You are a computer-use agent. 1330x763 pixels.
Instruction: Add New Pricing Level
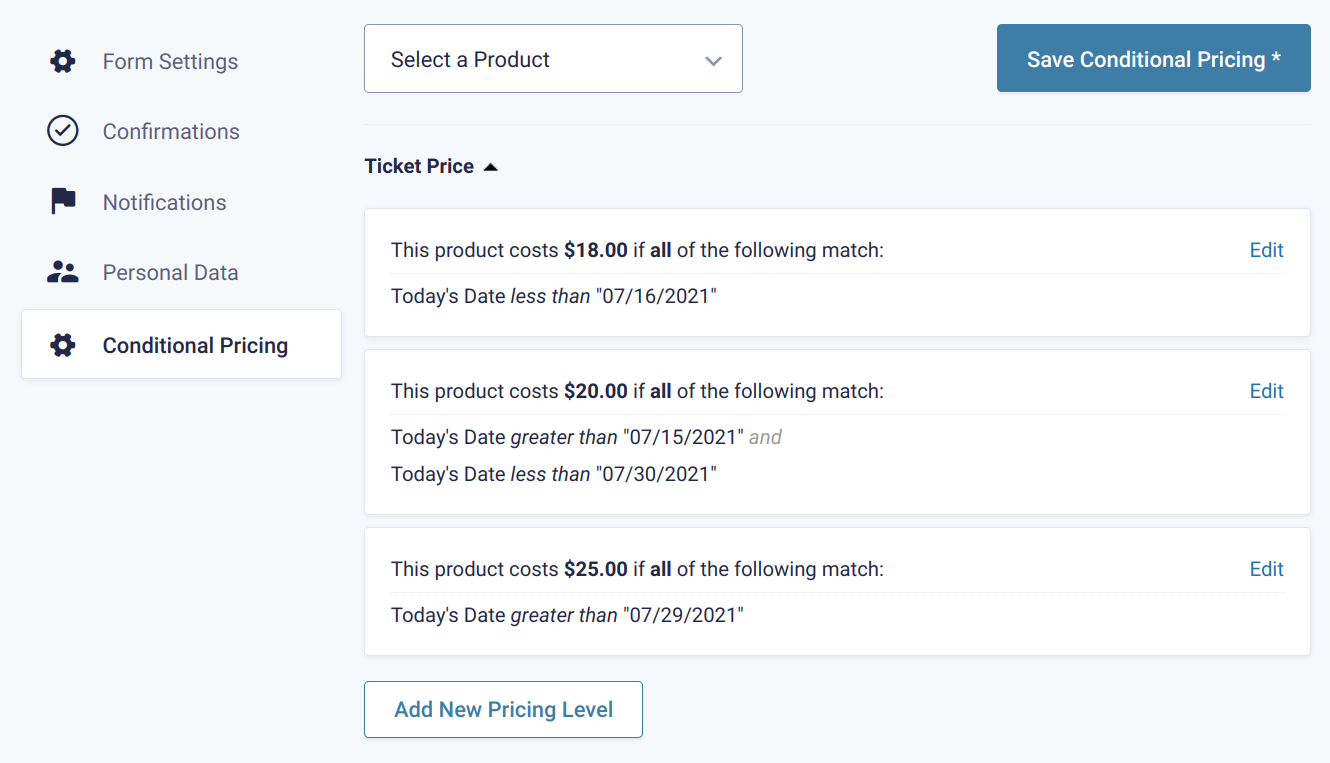[503, 710]
